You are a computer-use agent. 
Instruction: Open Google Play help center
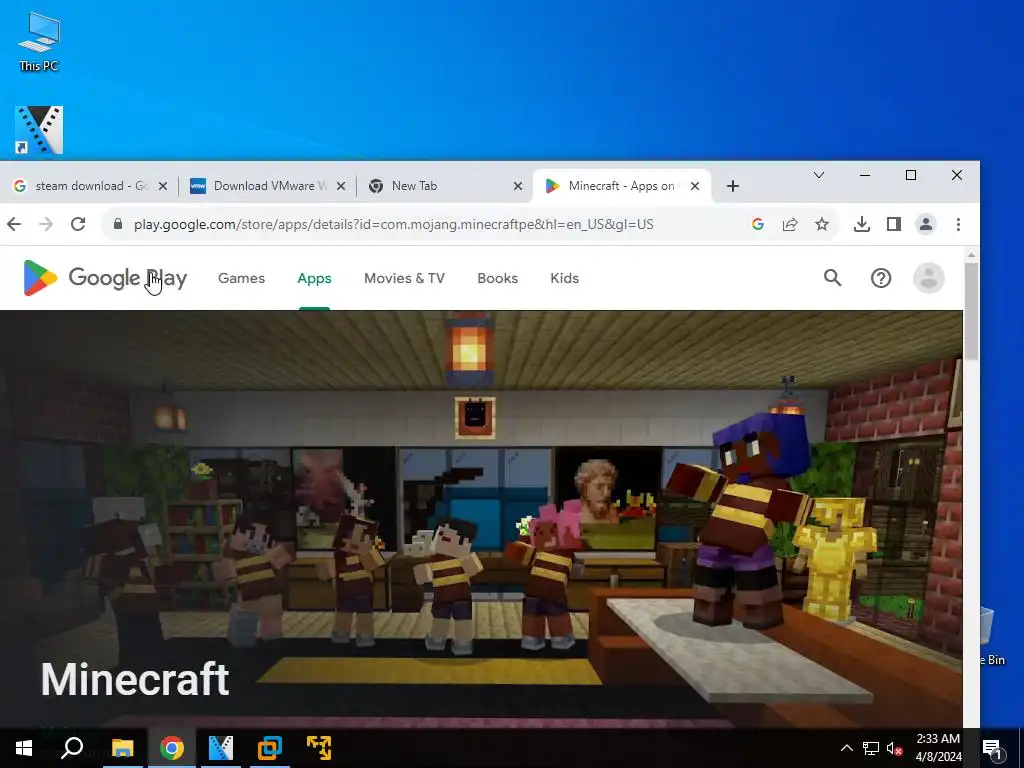pos(881,278)
